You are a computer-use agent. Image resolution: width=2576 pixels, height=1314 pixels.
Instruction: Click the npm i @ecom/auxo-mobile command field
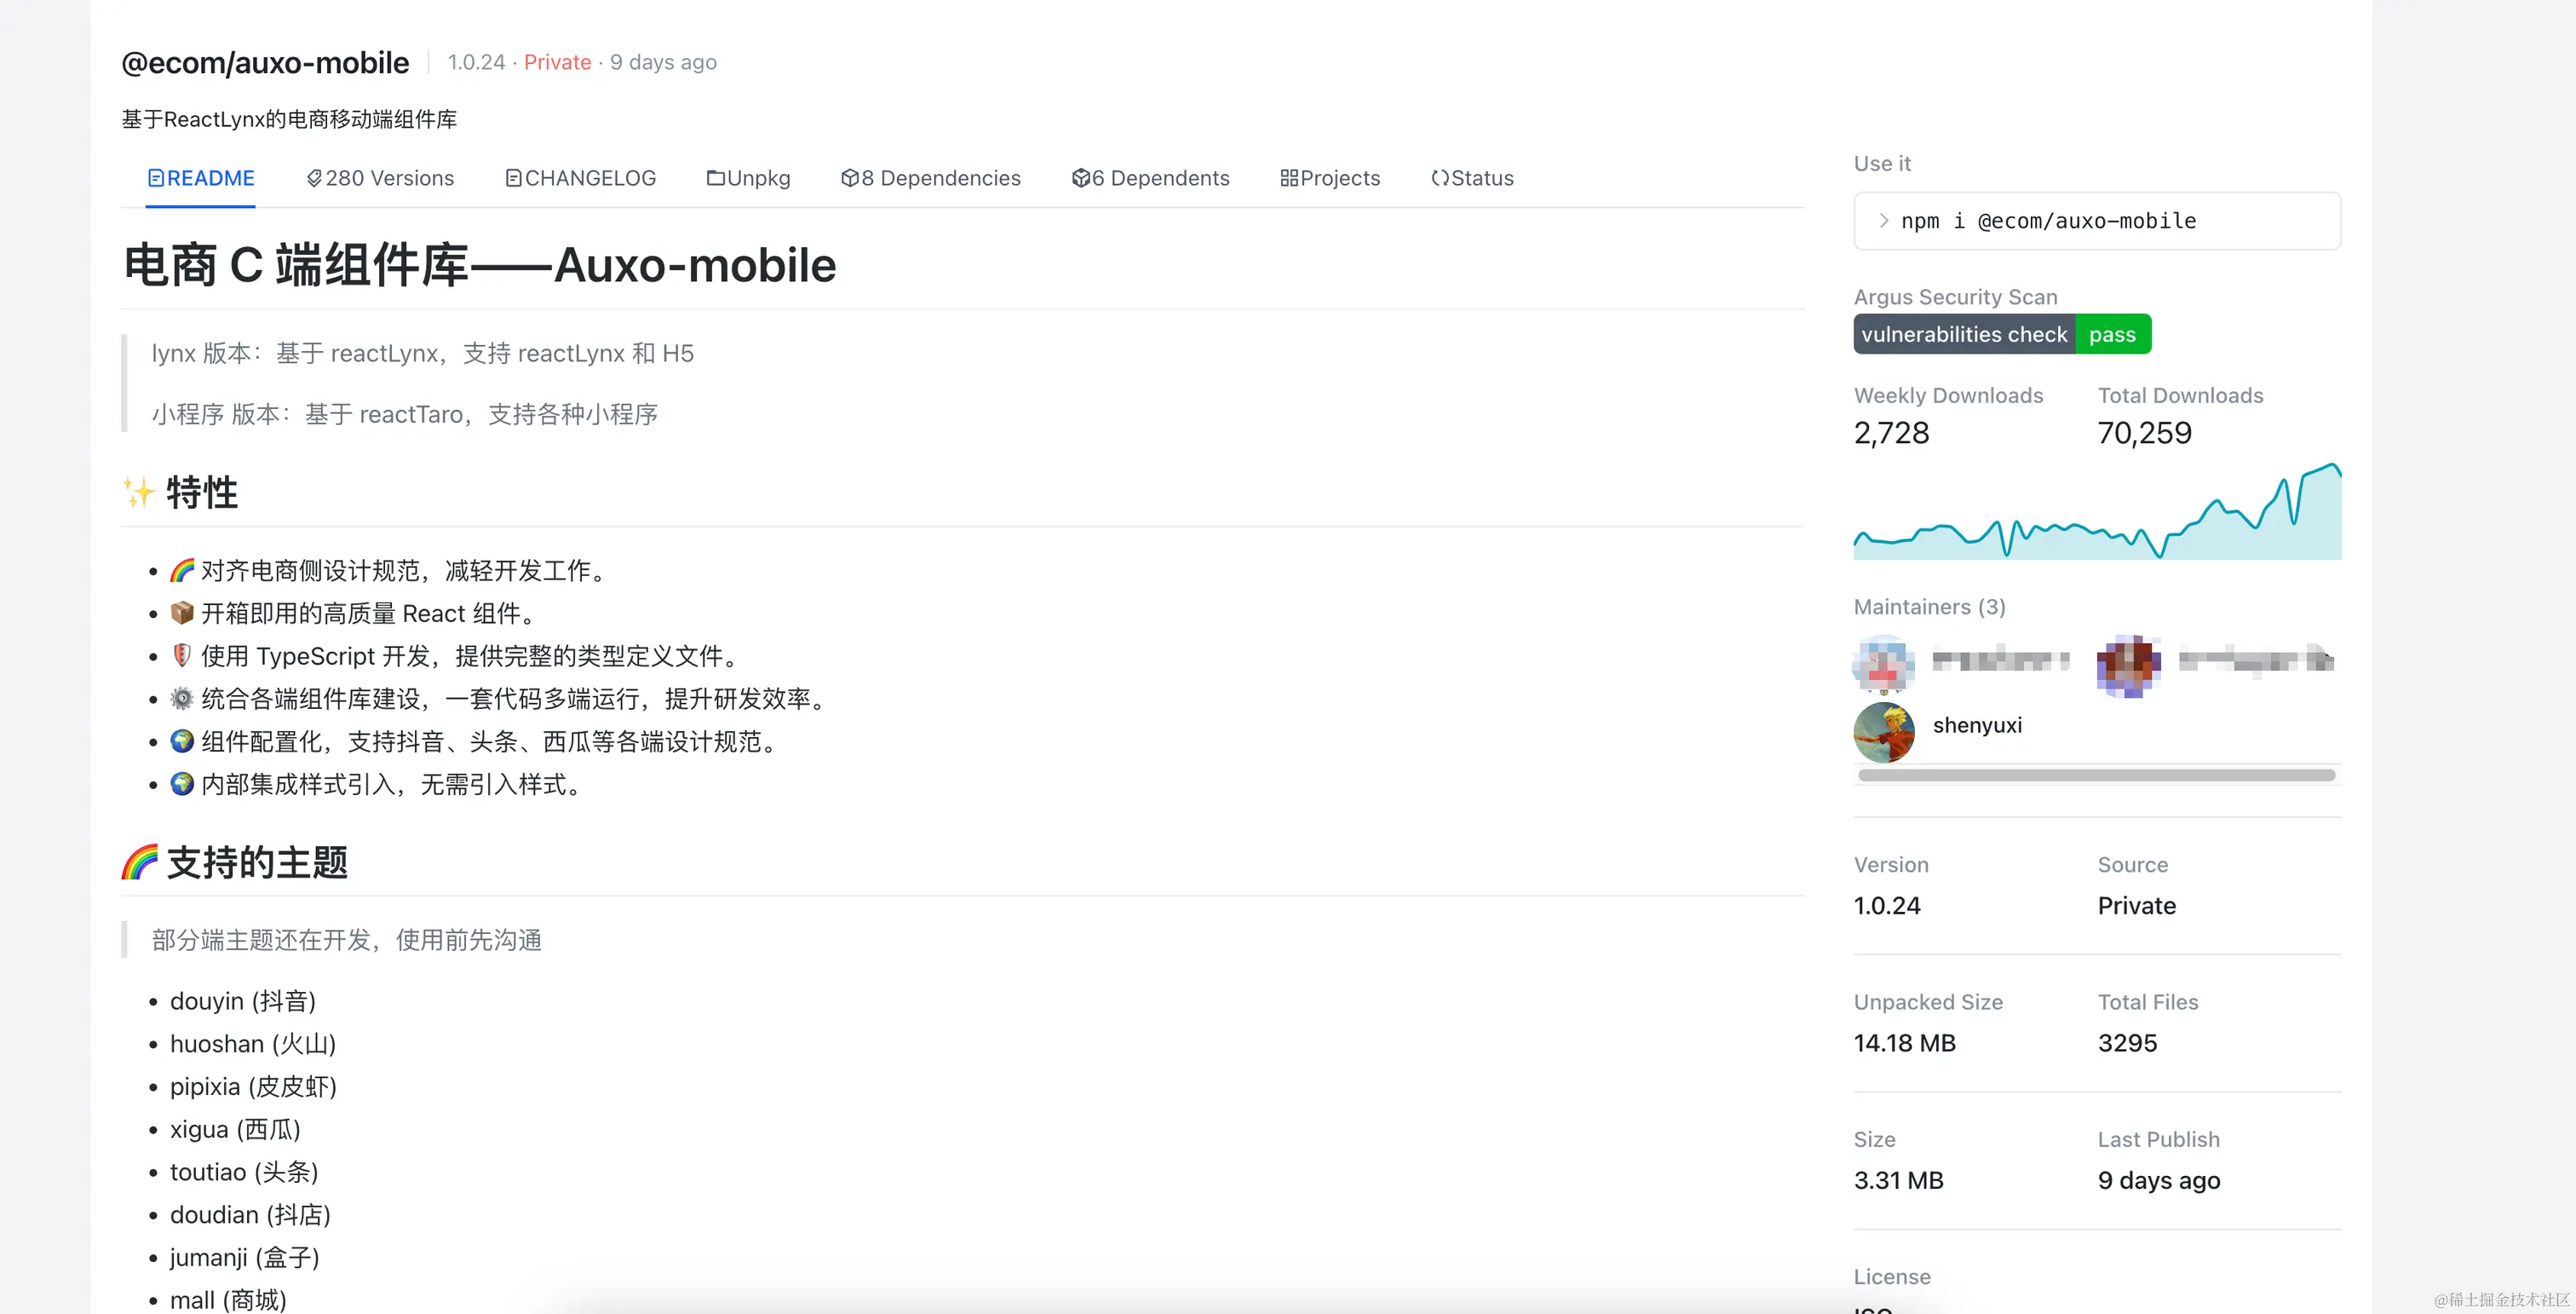tap(2097, 221)
